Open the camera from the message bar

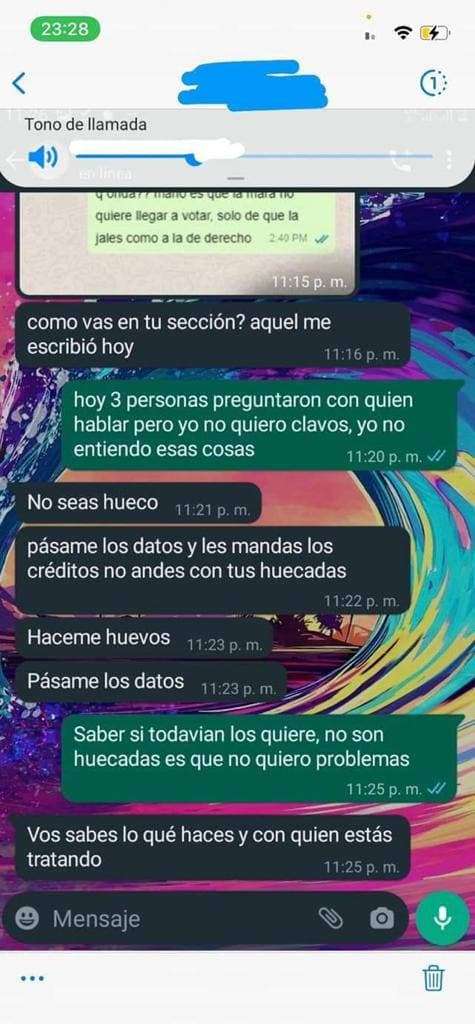coord(382,919)
